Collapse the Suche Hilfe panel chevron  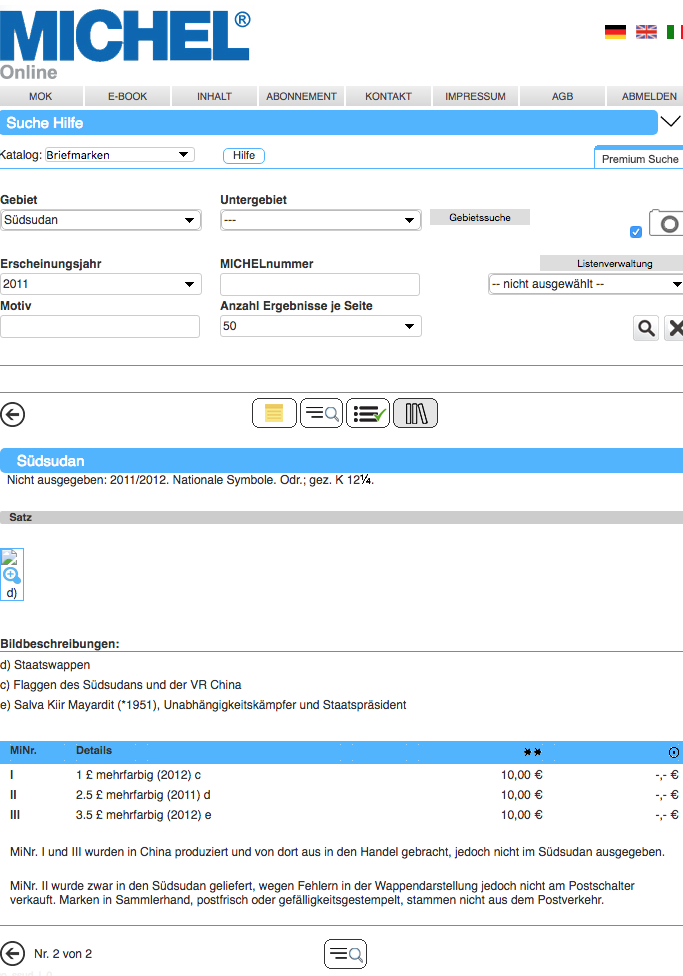point(671,122)
